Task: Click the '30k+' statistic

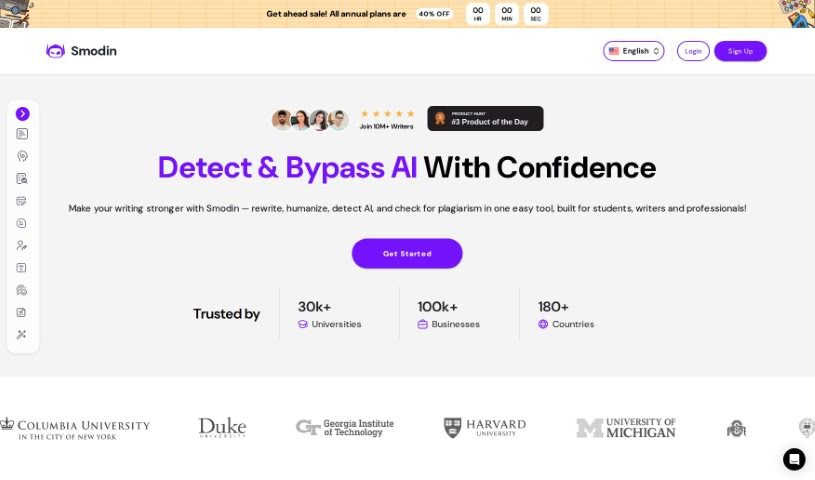Action: click(x=314, y=307)
